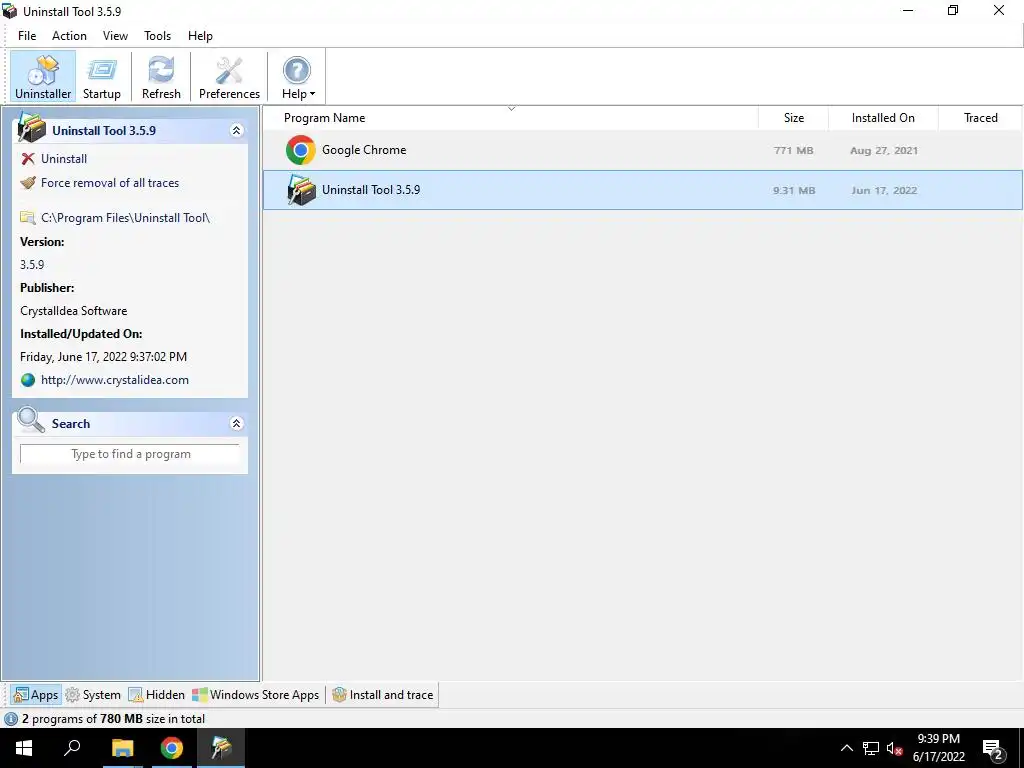Click the Jun 17, 2022 install date
Viewport: 1024px width, 768px height.
point(884,191)
